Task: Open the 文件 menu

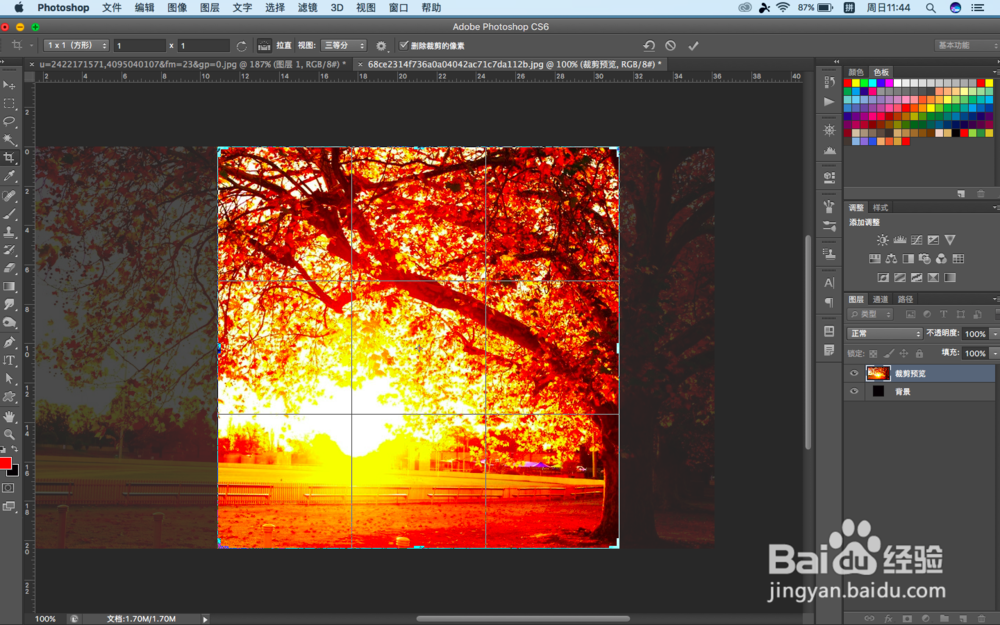Action: 112,8
